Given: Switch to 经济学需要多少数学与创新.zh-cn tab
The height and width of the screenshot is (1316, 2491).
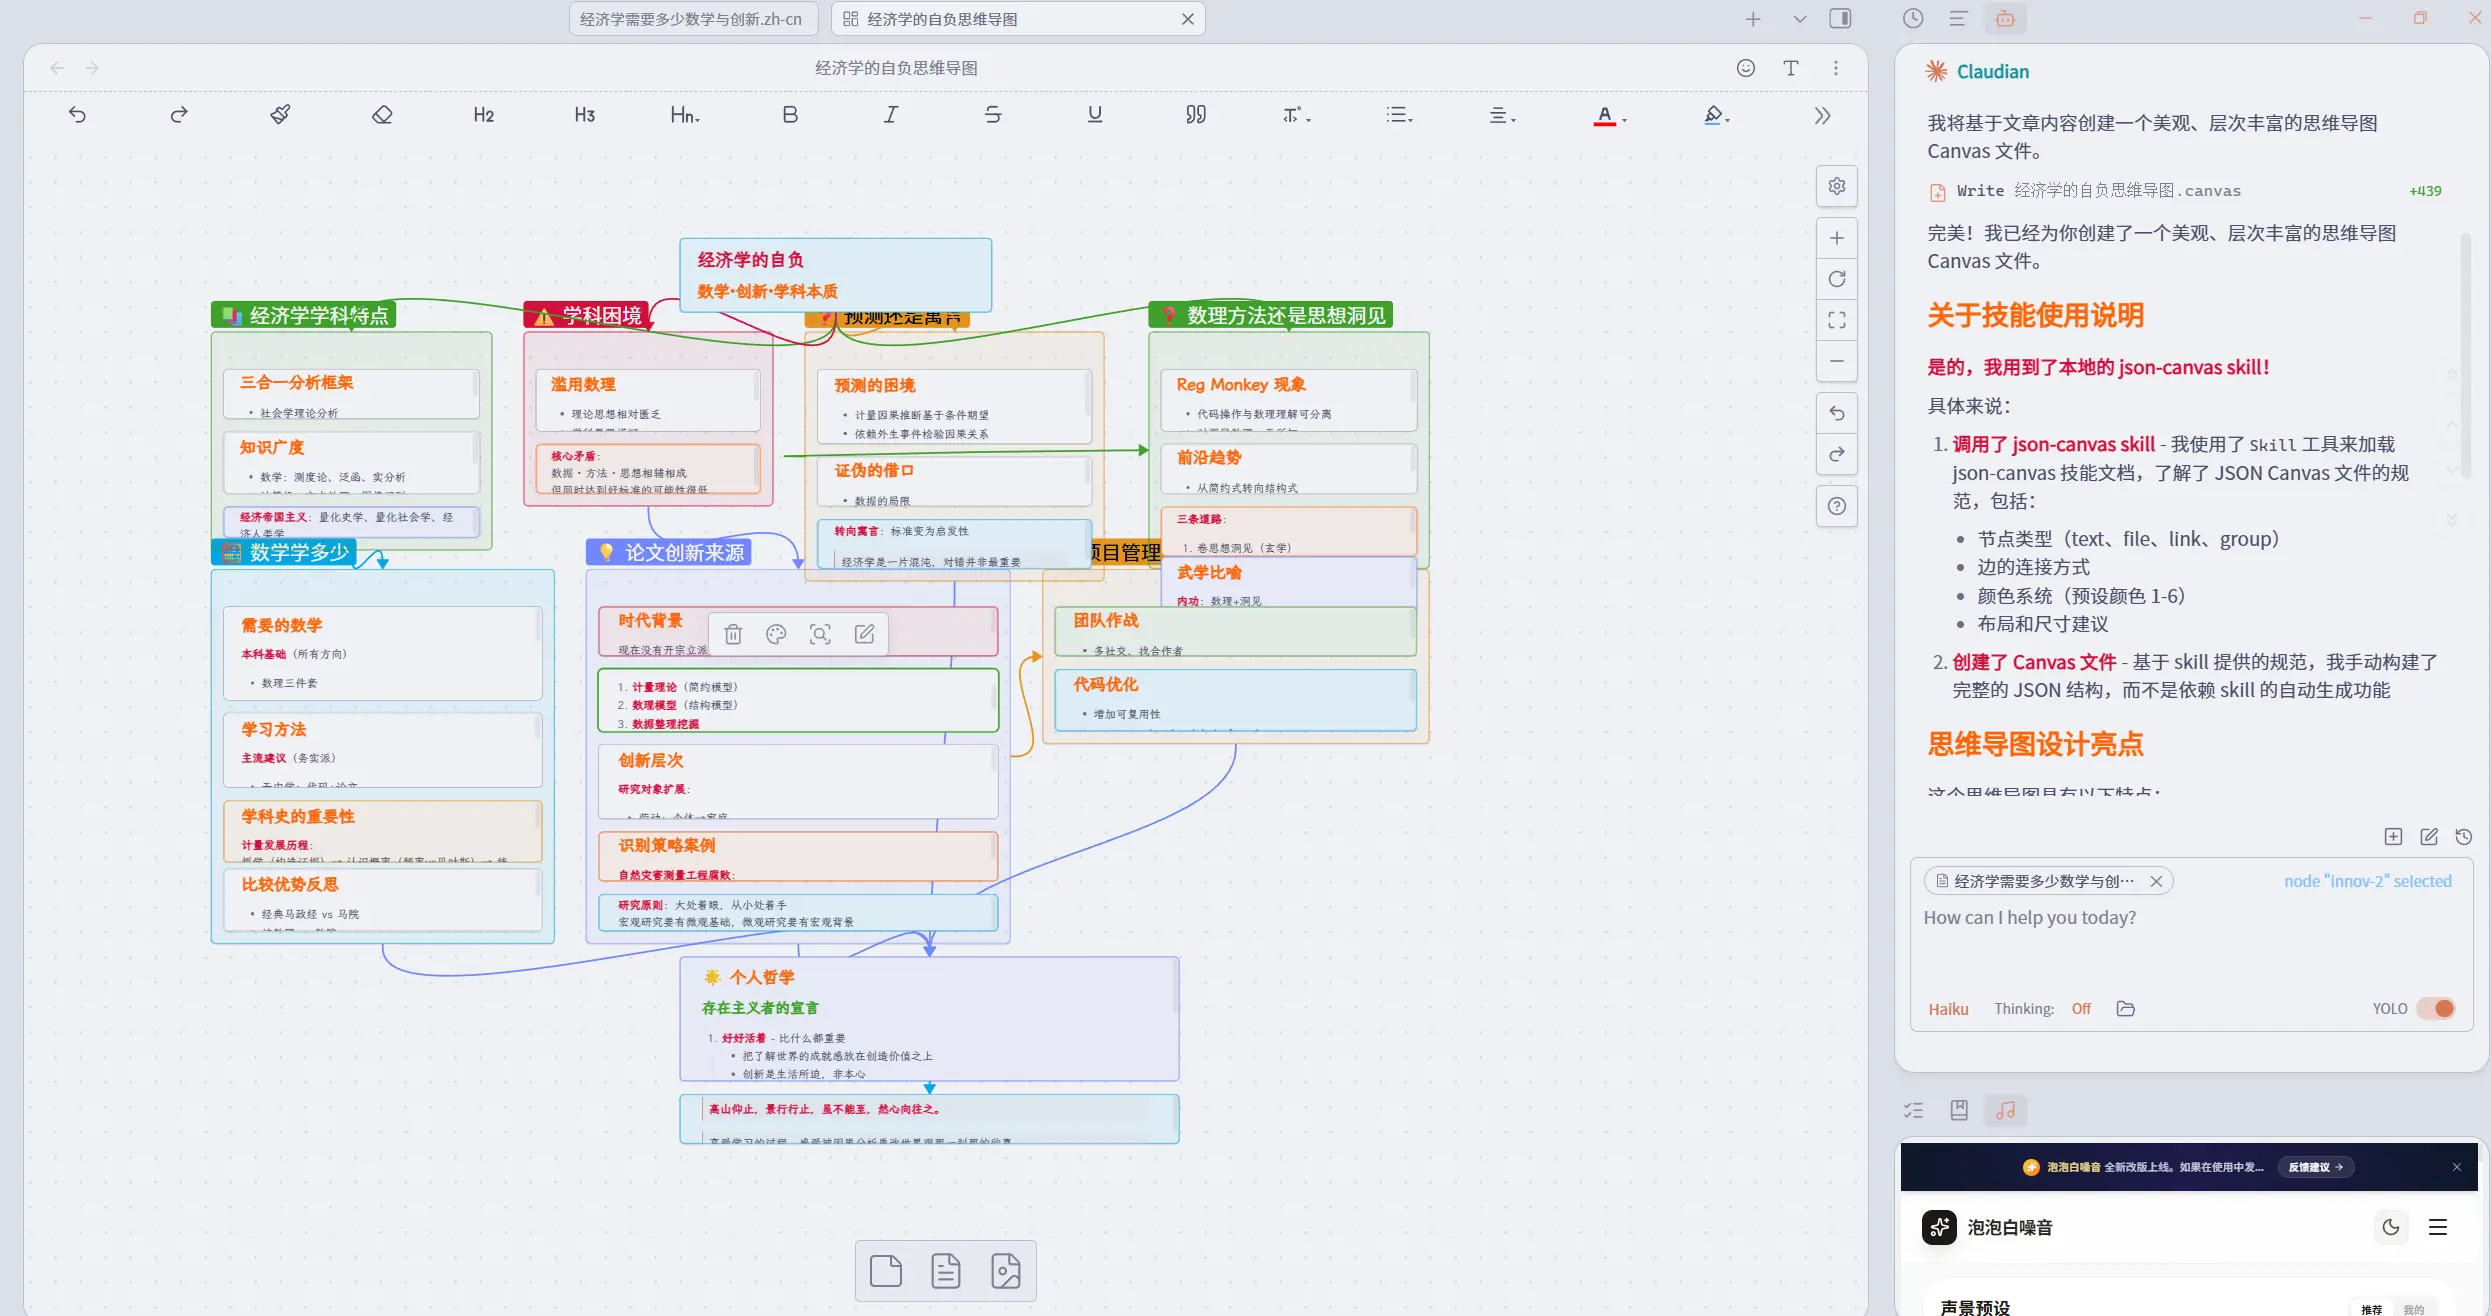Looking at the screenshot, I should coord(691,19).
